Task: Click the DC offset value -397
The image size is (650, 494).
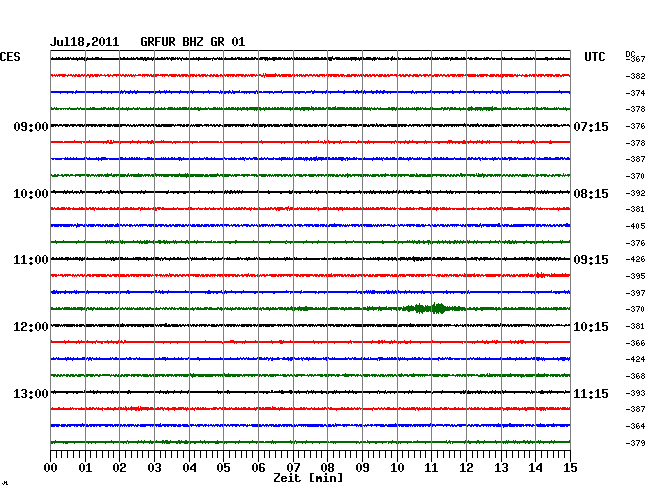Action: pos(635,293)
